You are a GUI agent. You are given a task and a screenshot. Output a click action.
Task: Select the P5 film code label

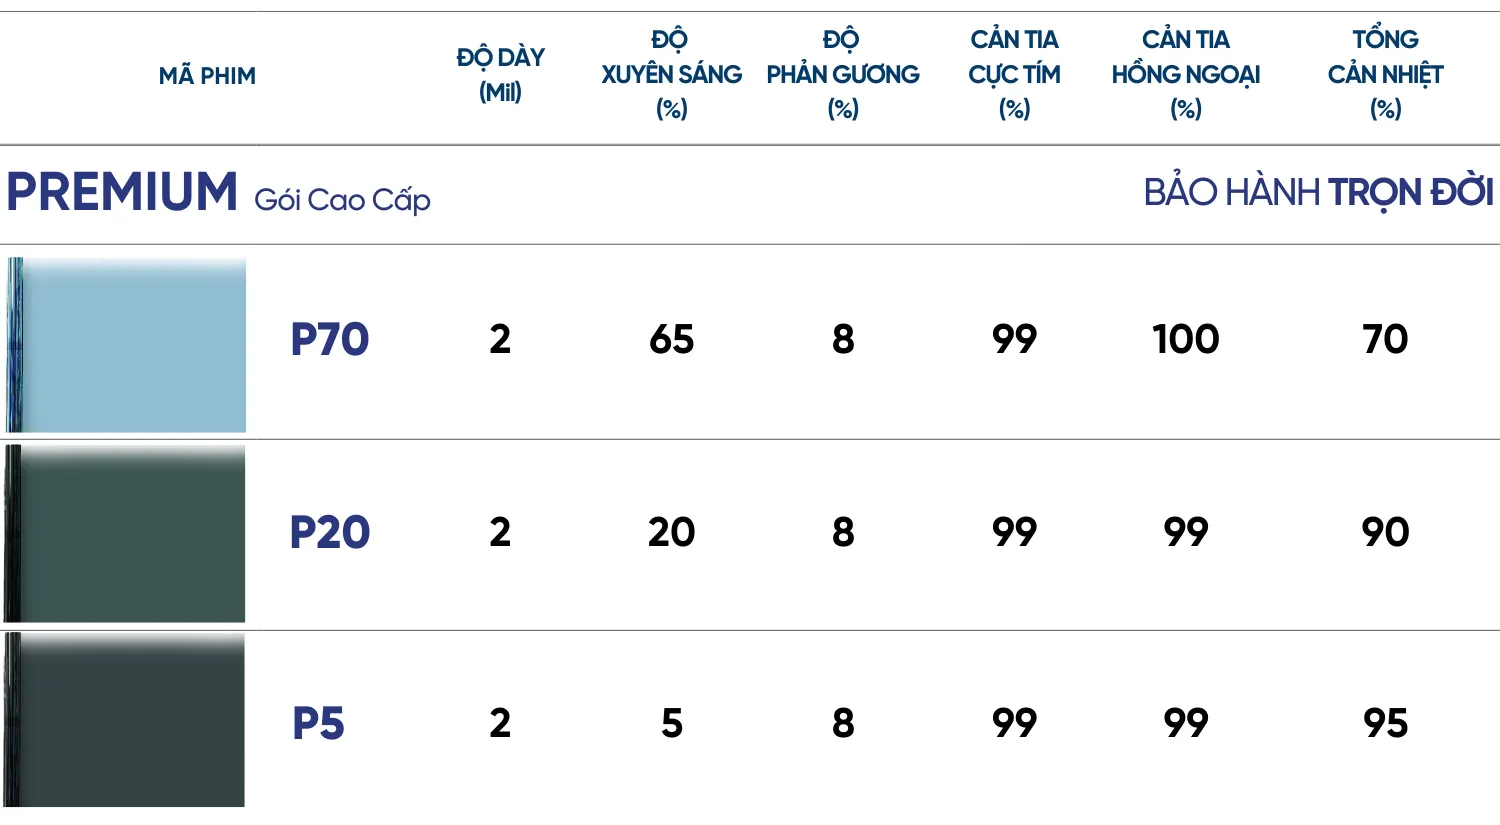tap(318, 723)
